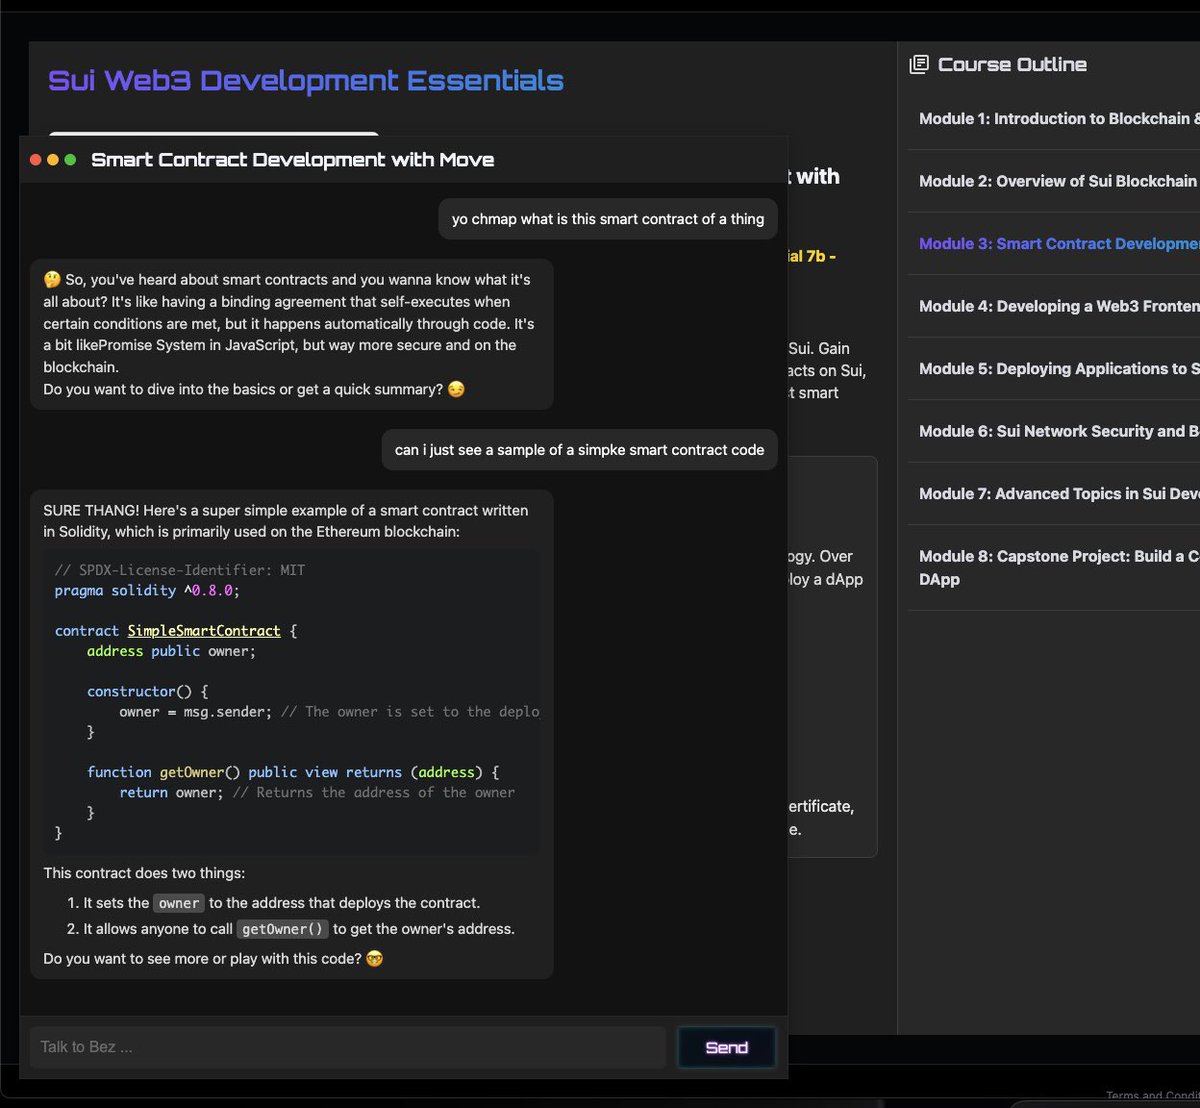Click the nerd emoji after 'play with this code?'
The image size is (1200, 1108).
click(375, 959)
